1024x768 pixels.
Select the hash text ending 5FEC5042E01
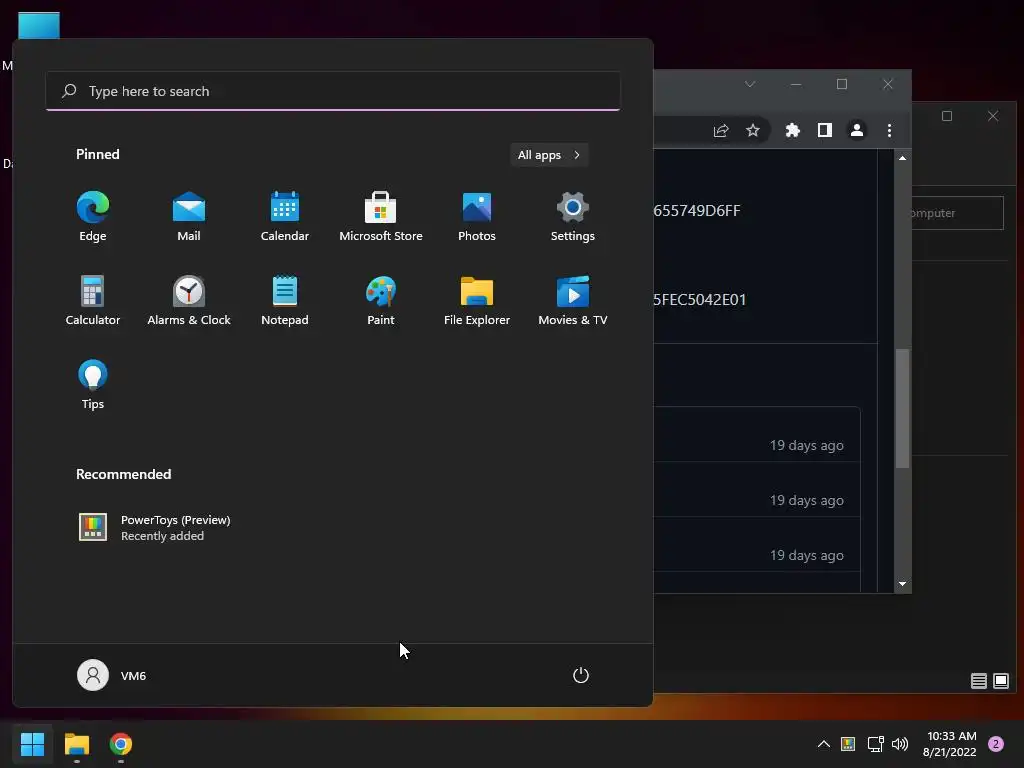(x=699, y=299)
